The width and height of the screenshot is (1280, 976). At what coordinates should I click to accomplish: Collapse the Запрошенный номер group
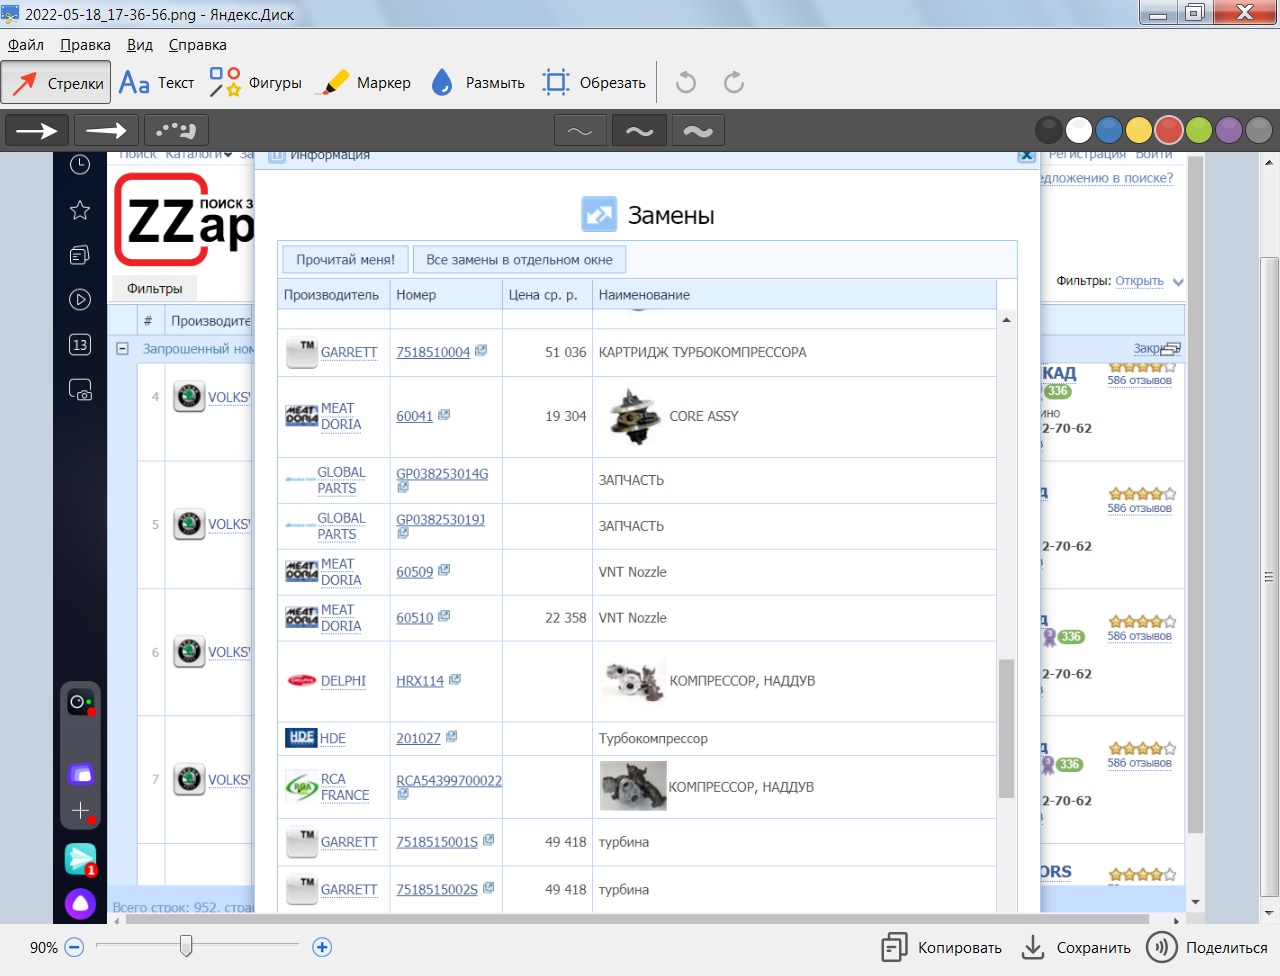coord(122,349)
